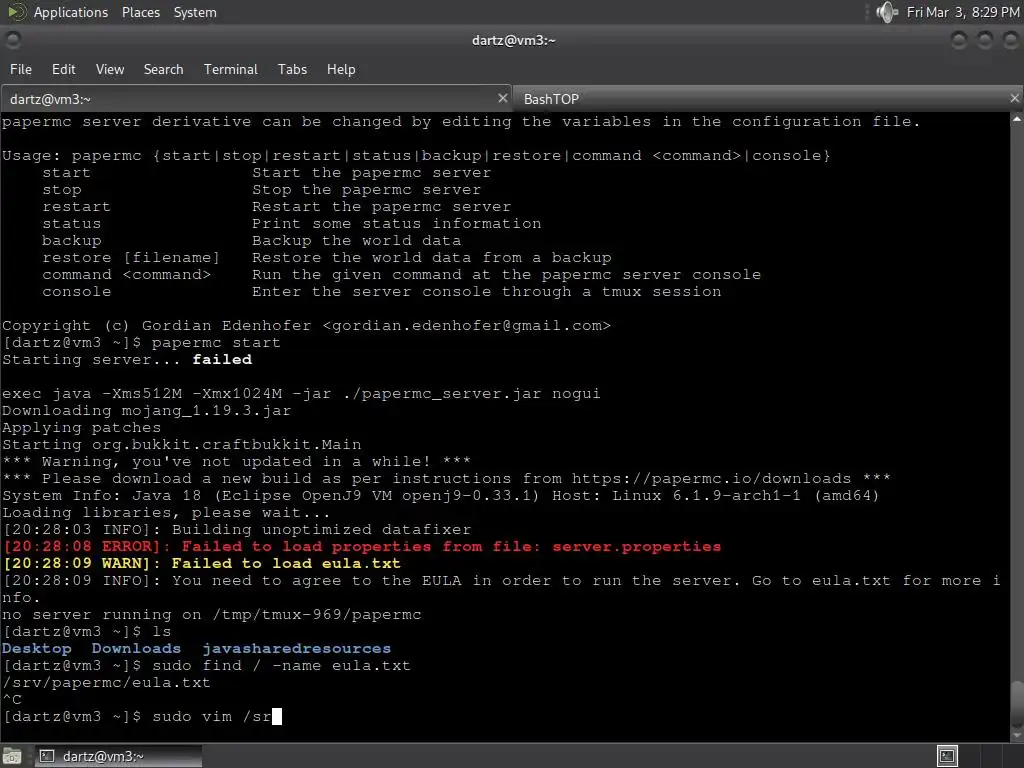Open the Edit menu
The width and height of the screenshot is (1024, 768).
[x=63, y=69]
